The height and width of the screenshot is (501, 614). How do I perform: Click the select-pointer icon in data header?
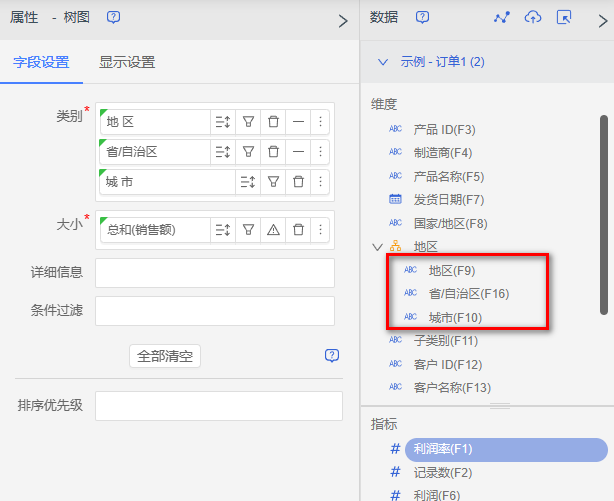pyautogui.click(x=564, y=18)
